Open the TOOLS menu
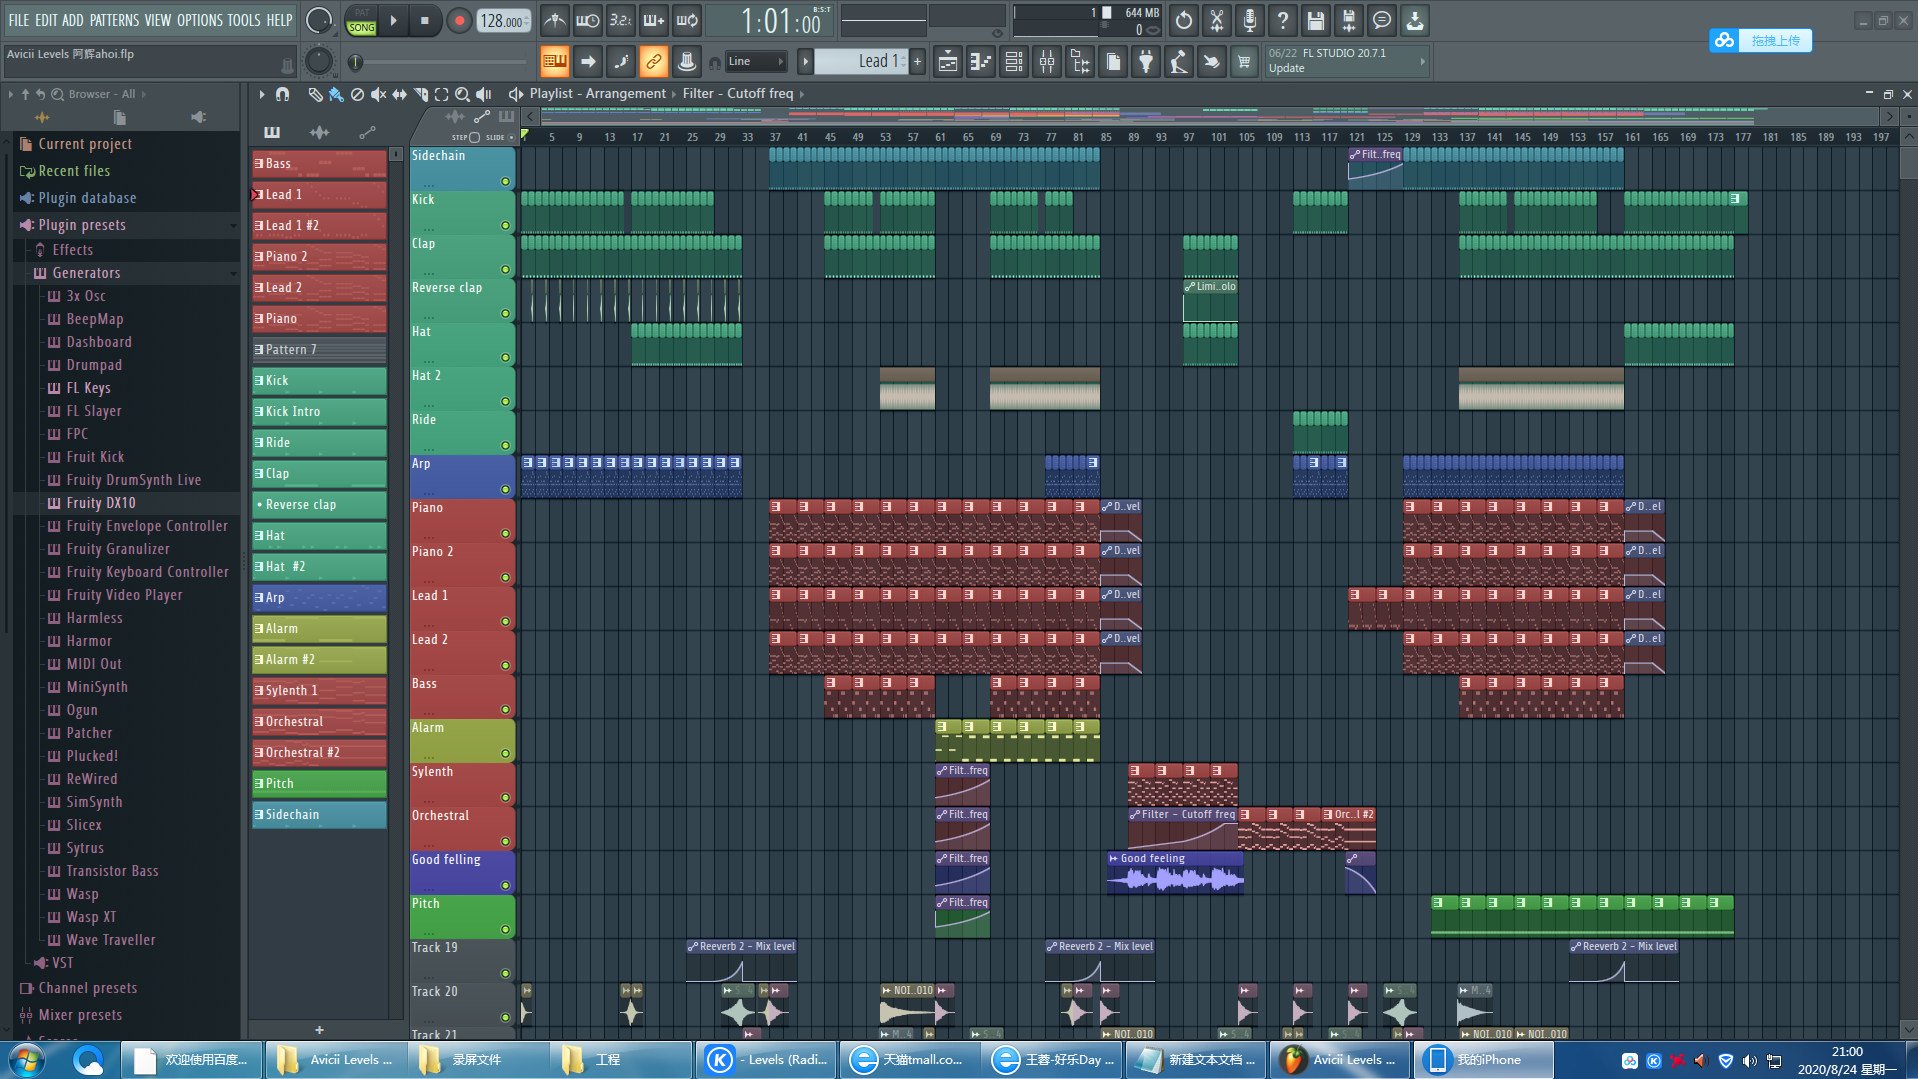Screen dimensions: 1918x1079 click(x=243, y=20)
